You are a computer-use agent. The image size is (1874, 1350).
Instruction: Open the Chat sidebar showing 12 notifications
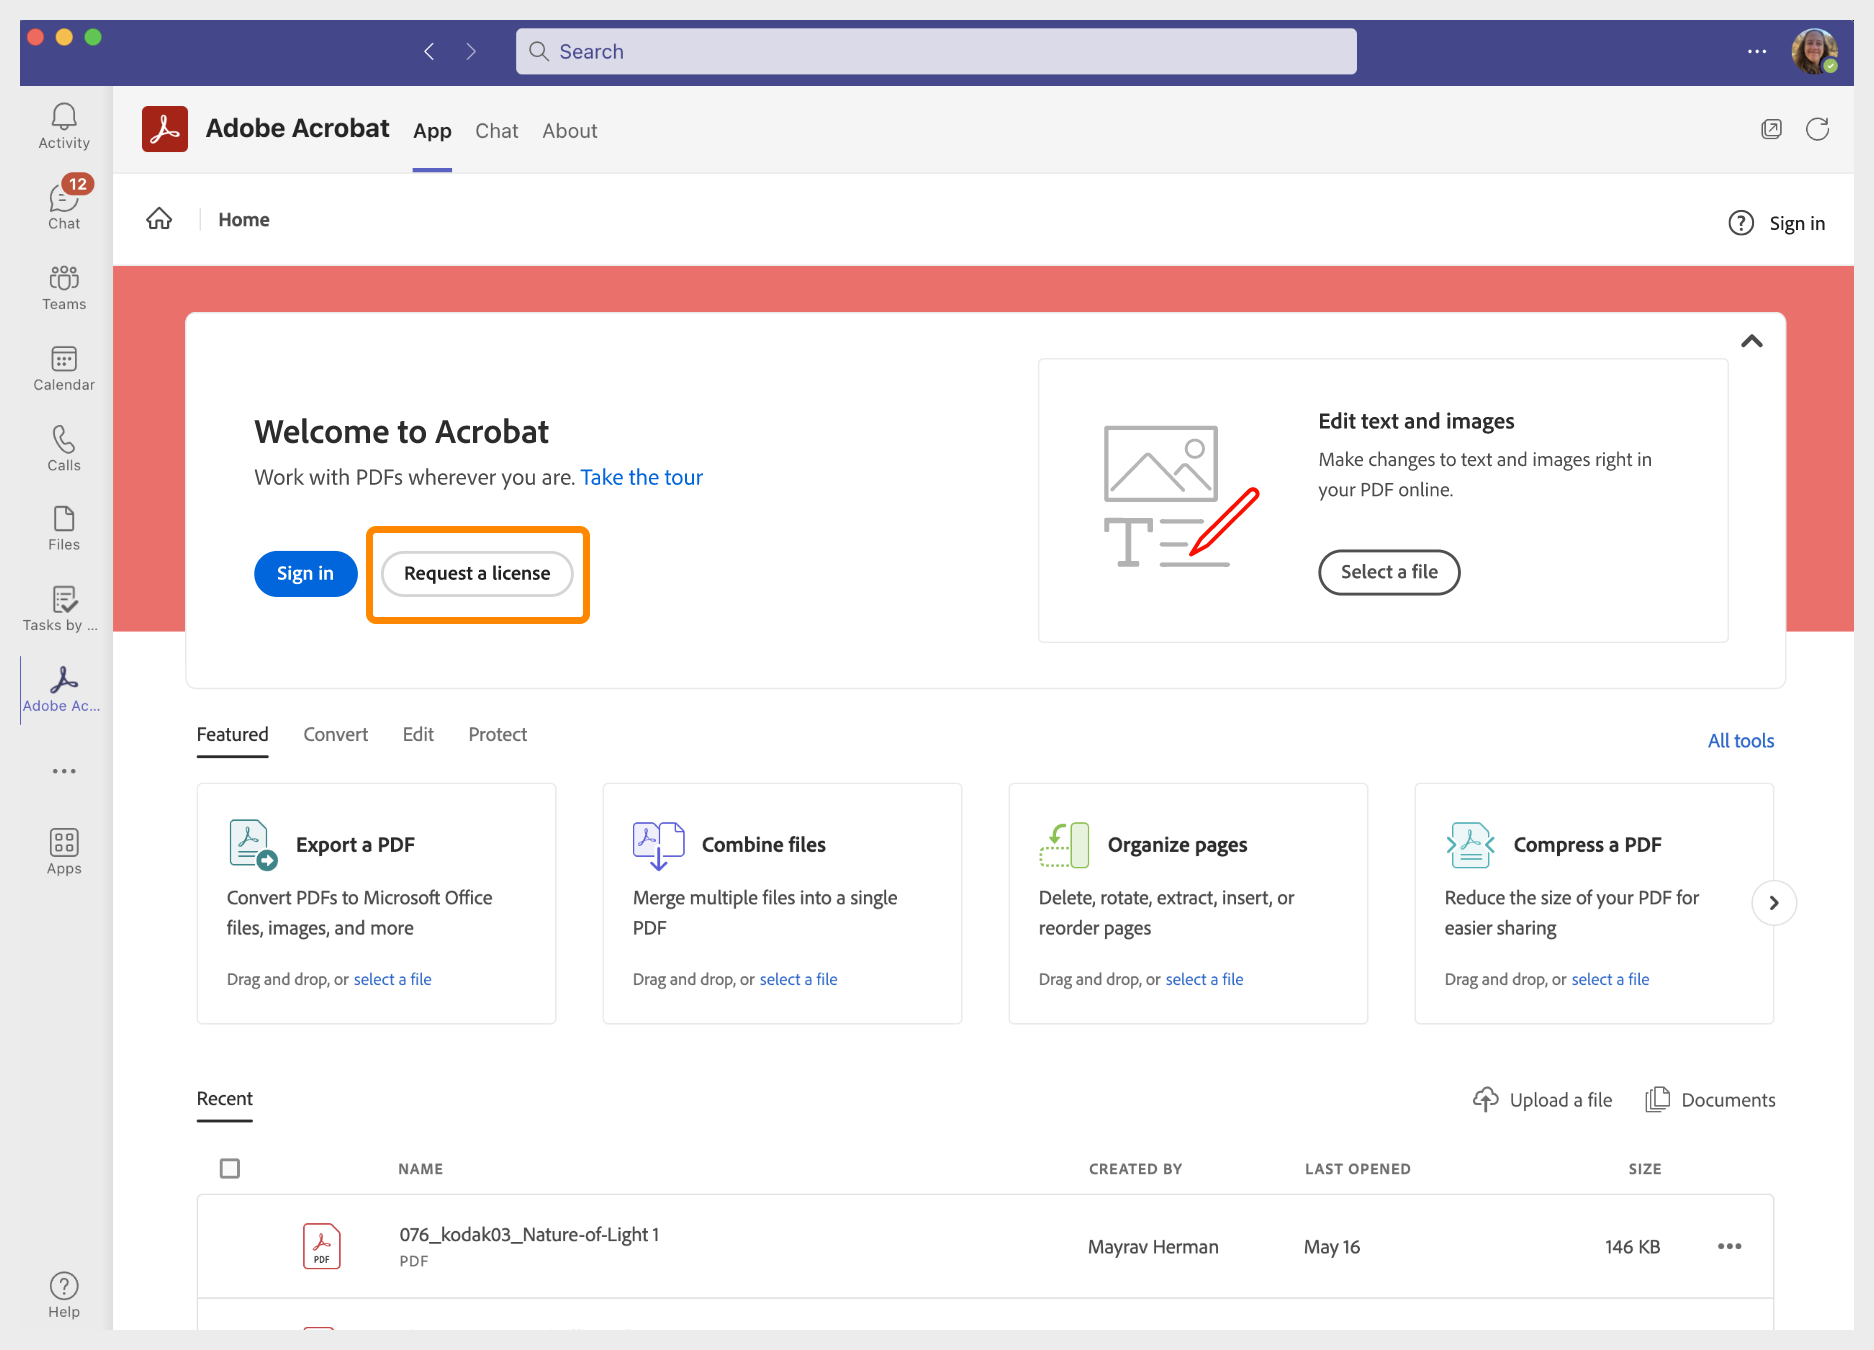point(63,203)
